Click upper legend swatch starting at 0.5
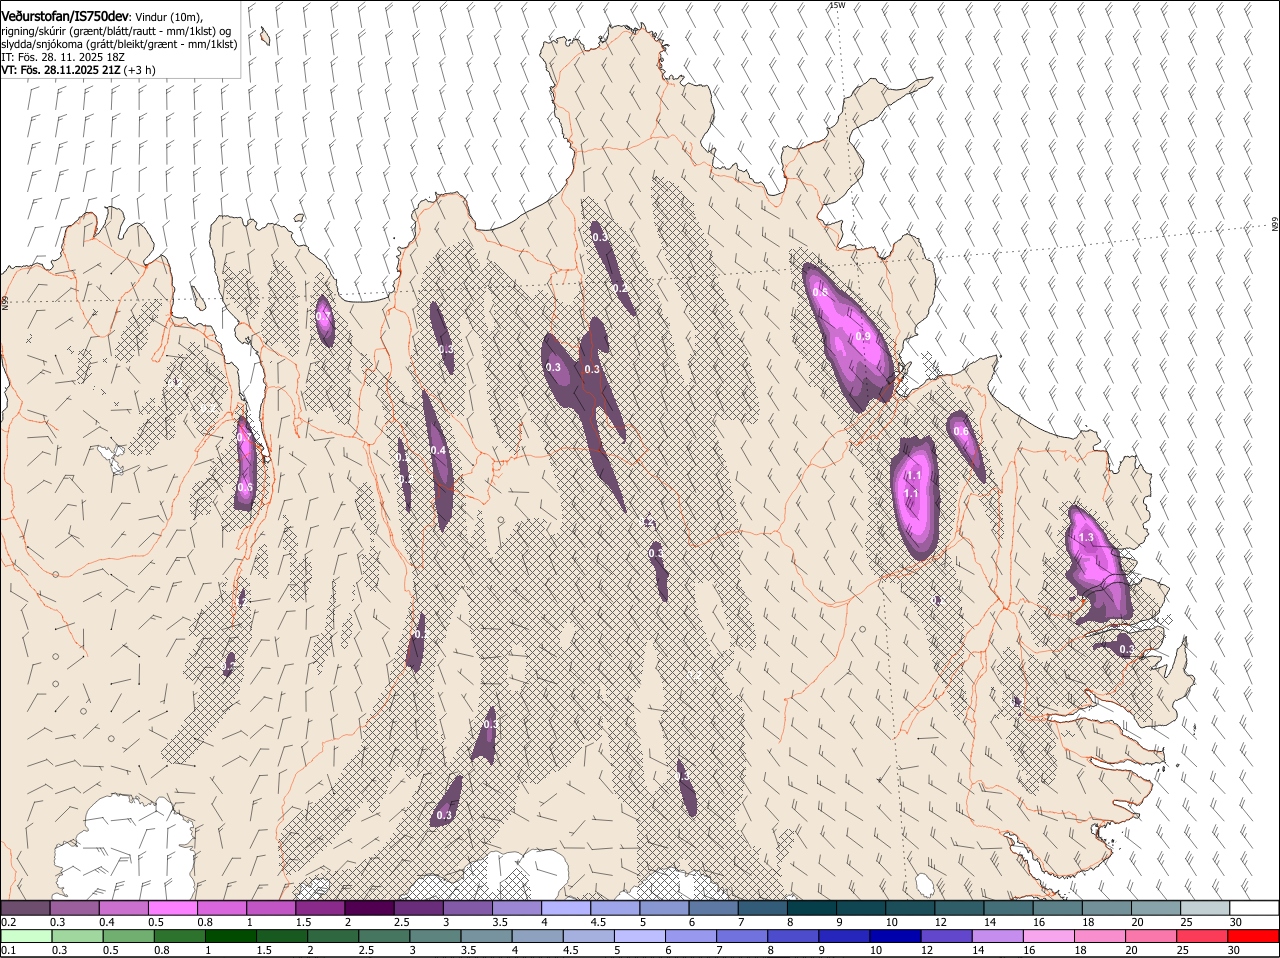This screenshot has height=958, width=1280. (x=172, y=907)
